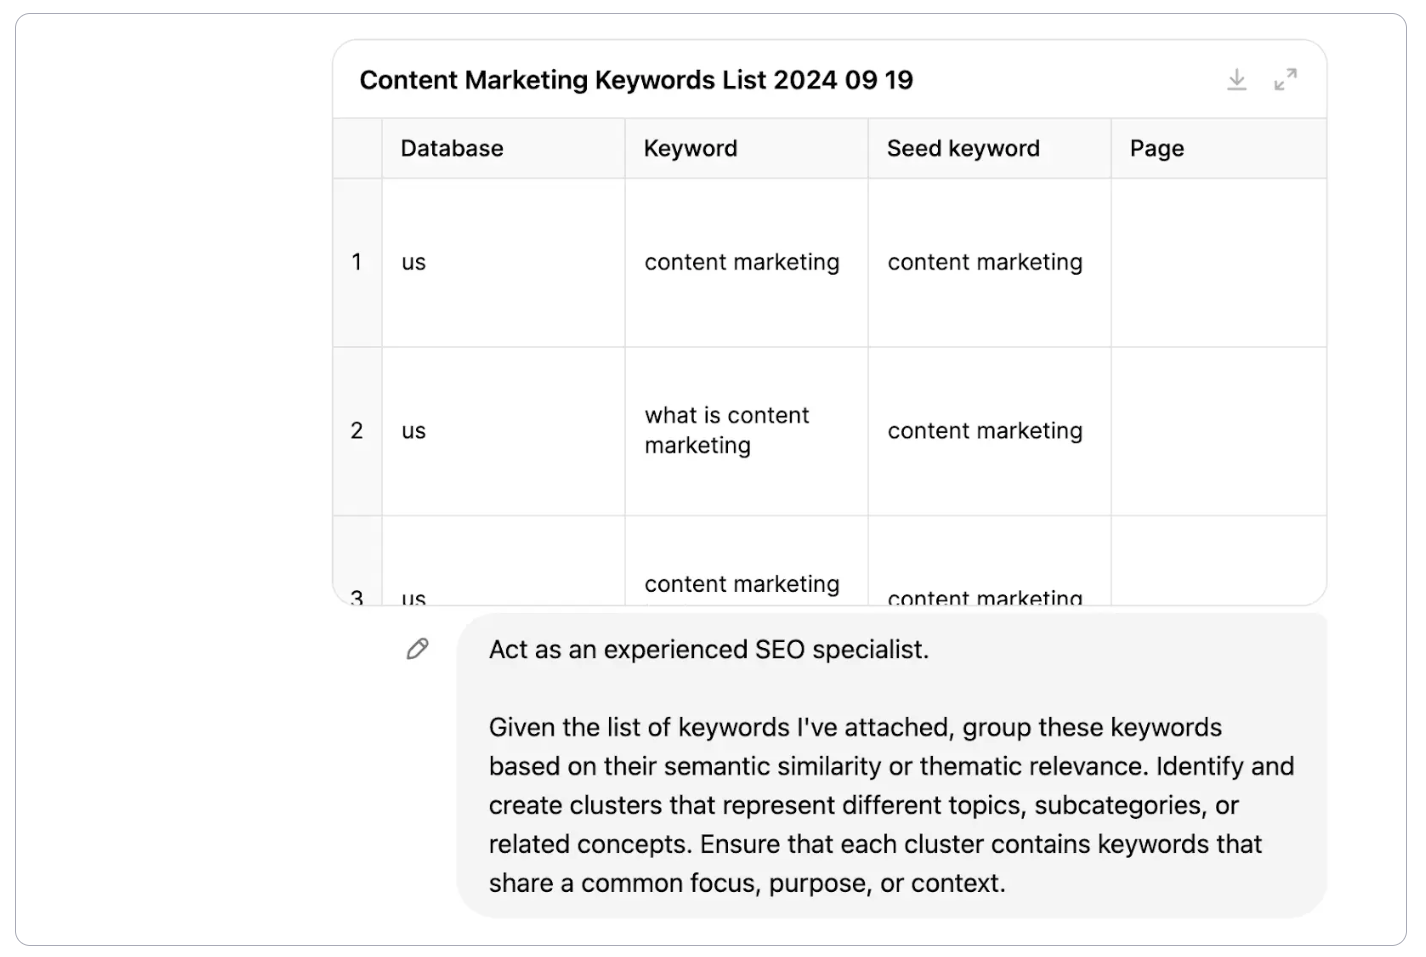Select the cell reading what is content marketing
Screen dimensions: 1426x957
tap(726, 430)
